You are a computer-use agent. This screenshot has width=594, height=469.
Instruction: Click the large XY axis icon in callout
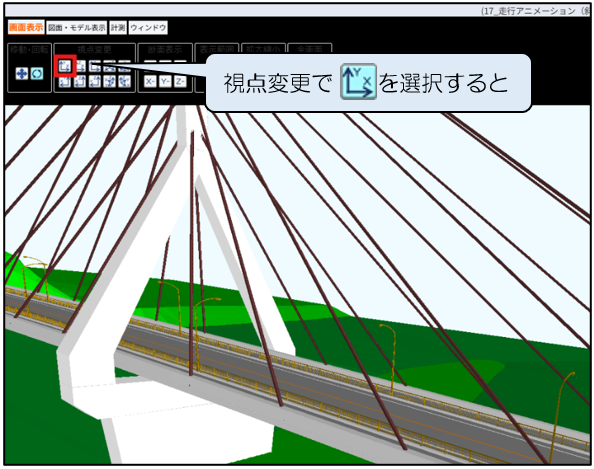click(x=358, y=82)
